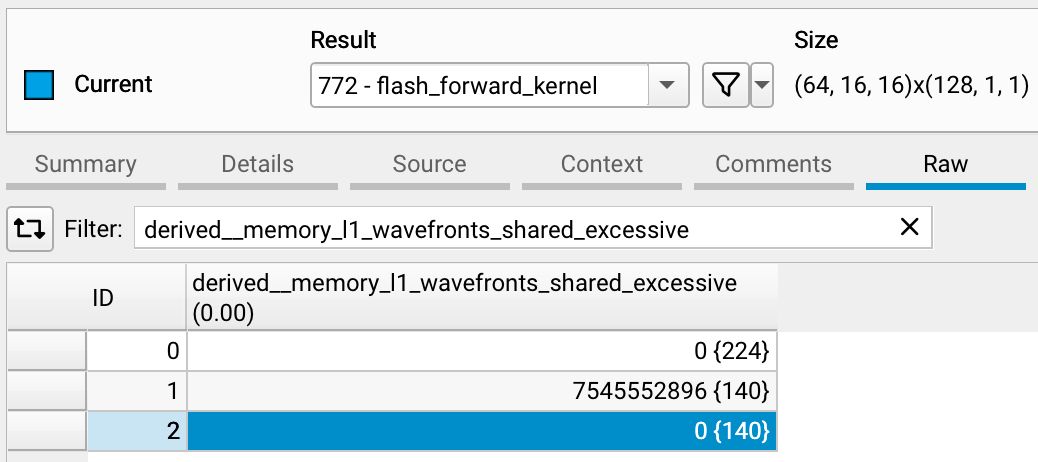Expand the filter options arrow
1038x462 pixels.
tap(764, 87)
